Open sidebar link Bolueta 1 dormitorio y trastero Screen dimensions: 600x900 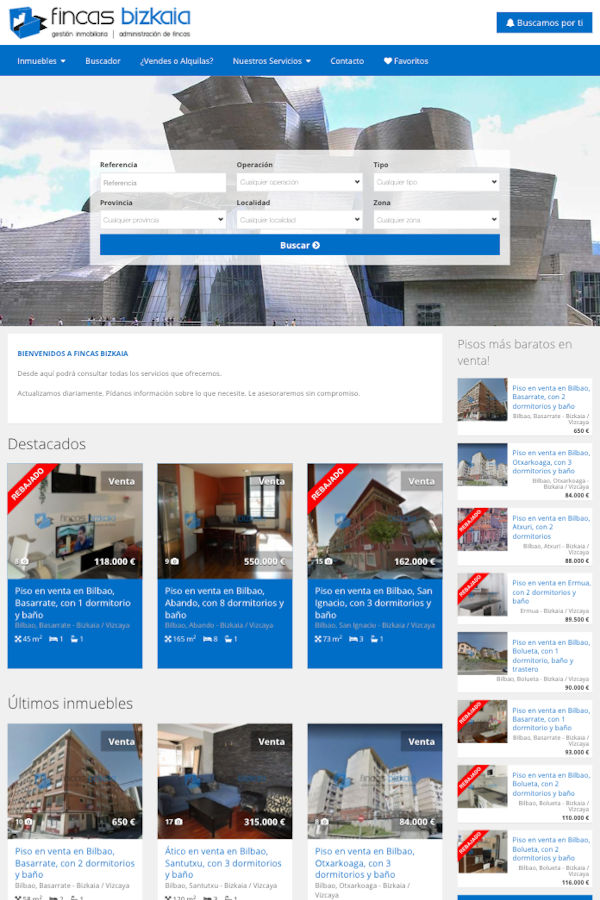pos(551,655)
